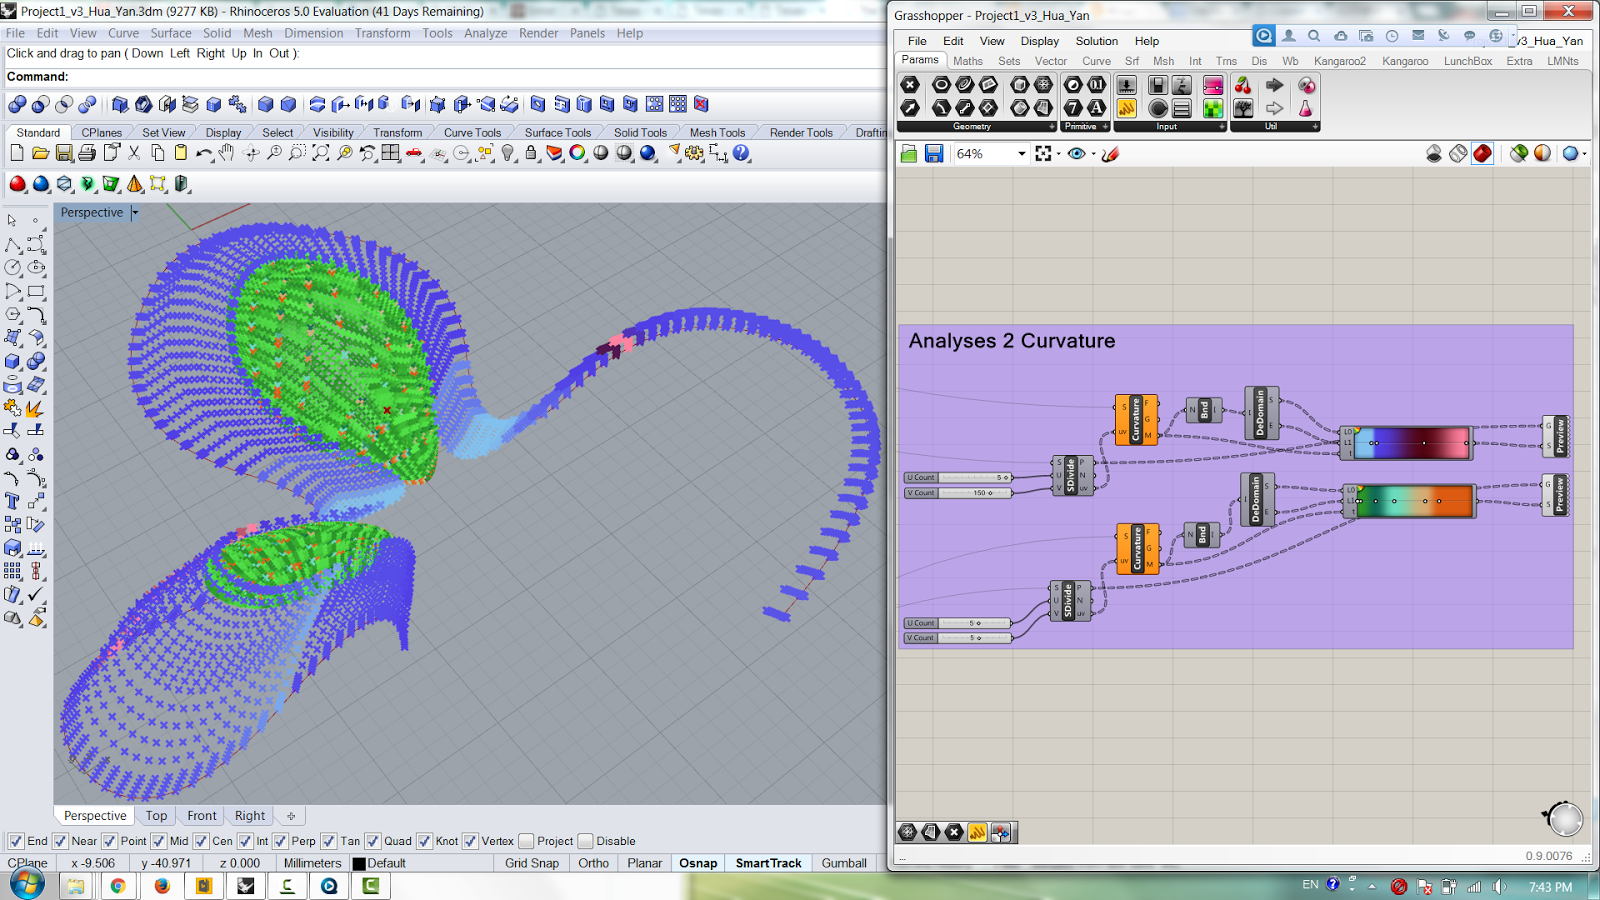
Task: Switch to the Kangaroo2 tab
Action: [x=1339, y=61]
